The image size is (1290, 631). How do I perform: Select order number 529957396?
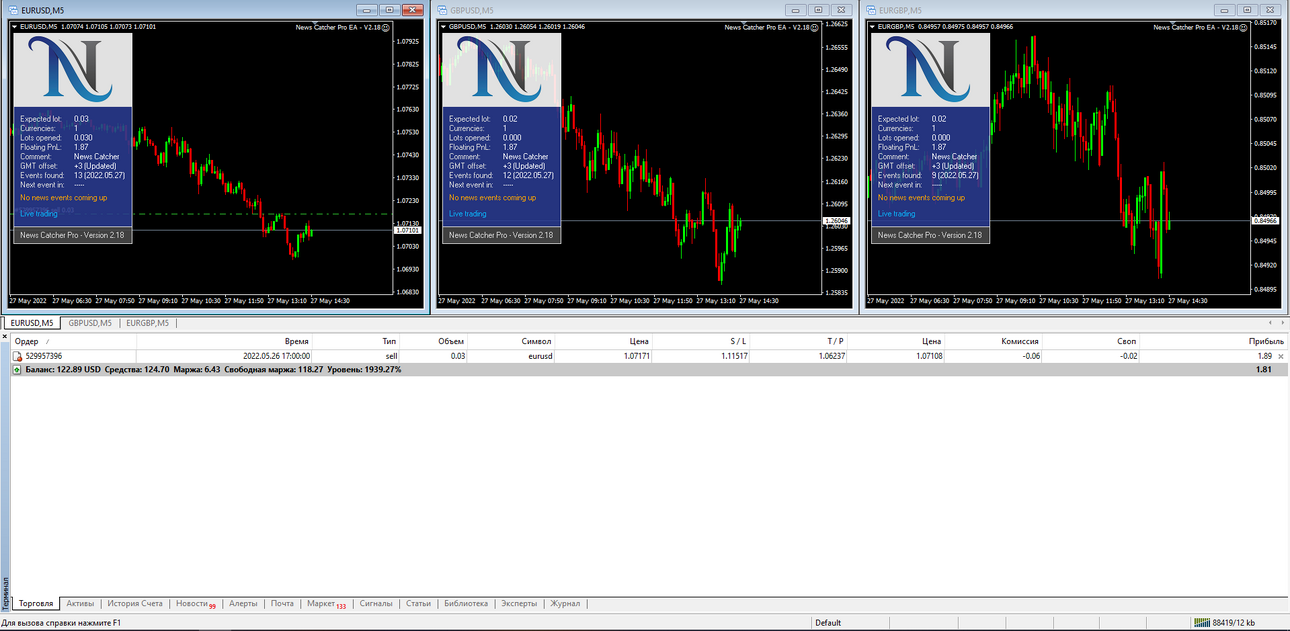point(44,356)
